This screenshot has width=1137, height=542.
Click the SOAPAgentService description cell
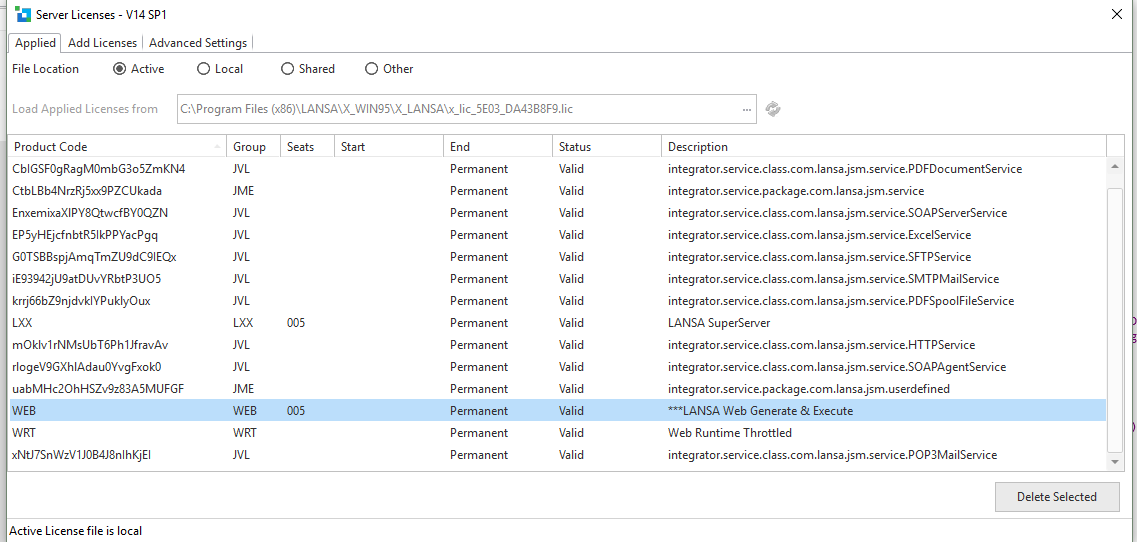point(837,367)
